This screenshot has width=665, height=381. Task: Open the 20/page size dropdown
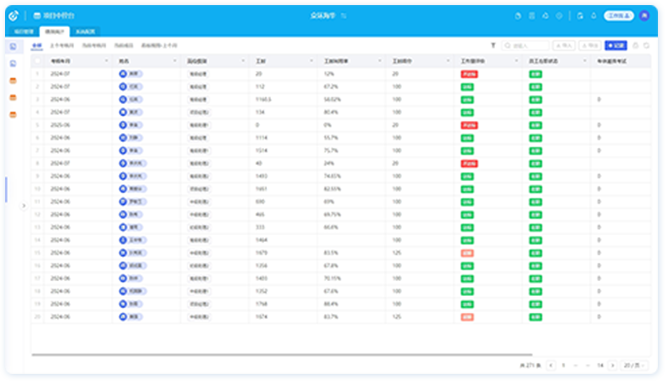634,365
